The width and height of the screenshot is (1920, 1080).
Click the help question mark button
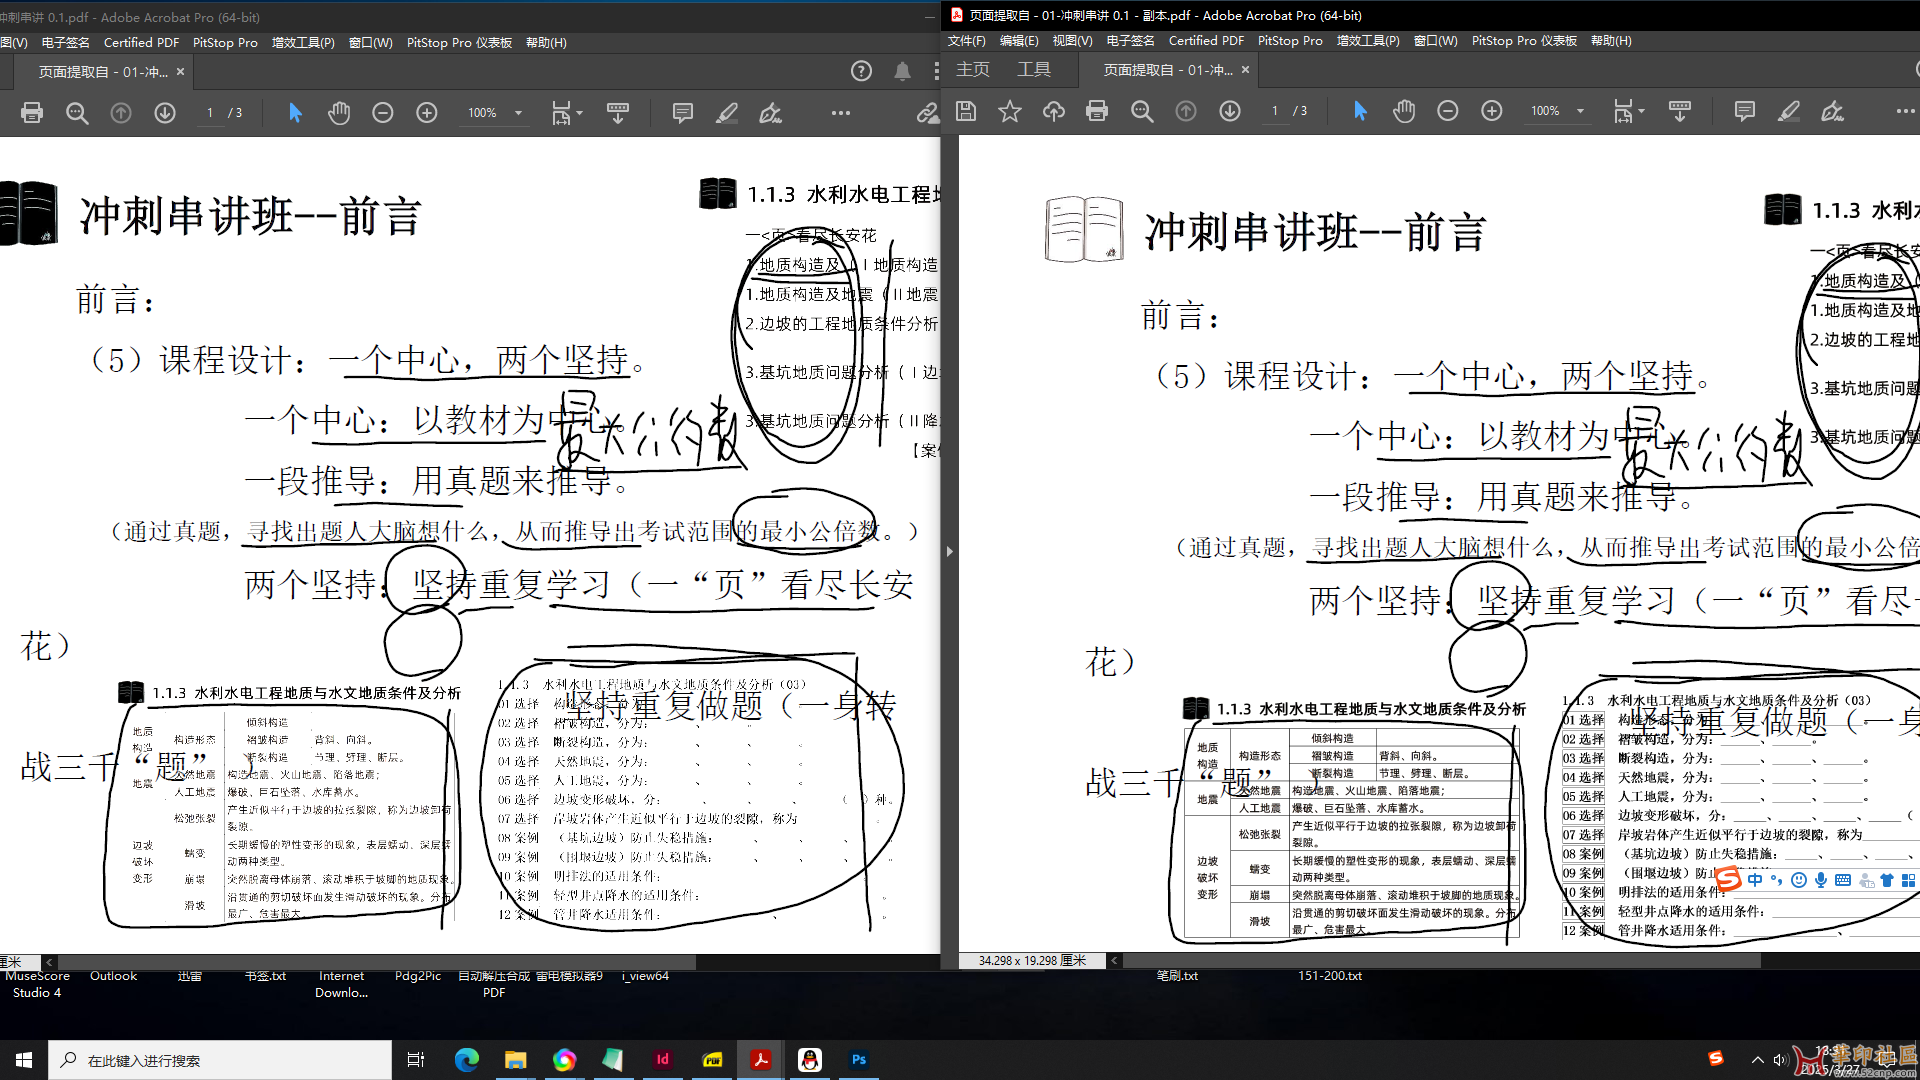point(861,71)
